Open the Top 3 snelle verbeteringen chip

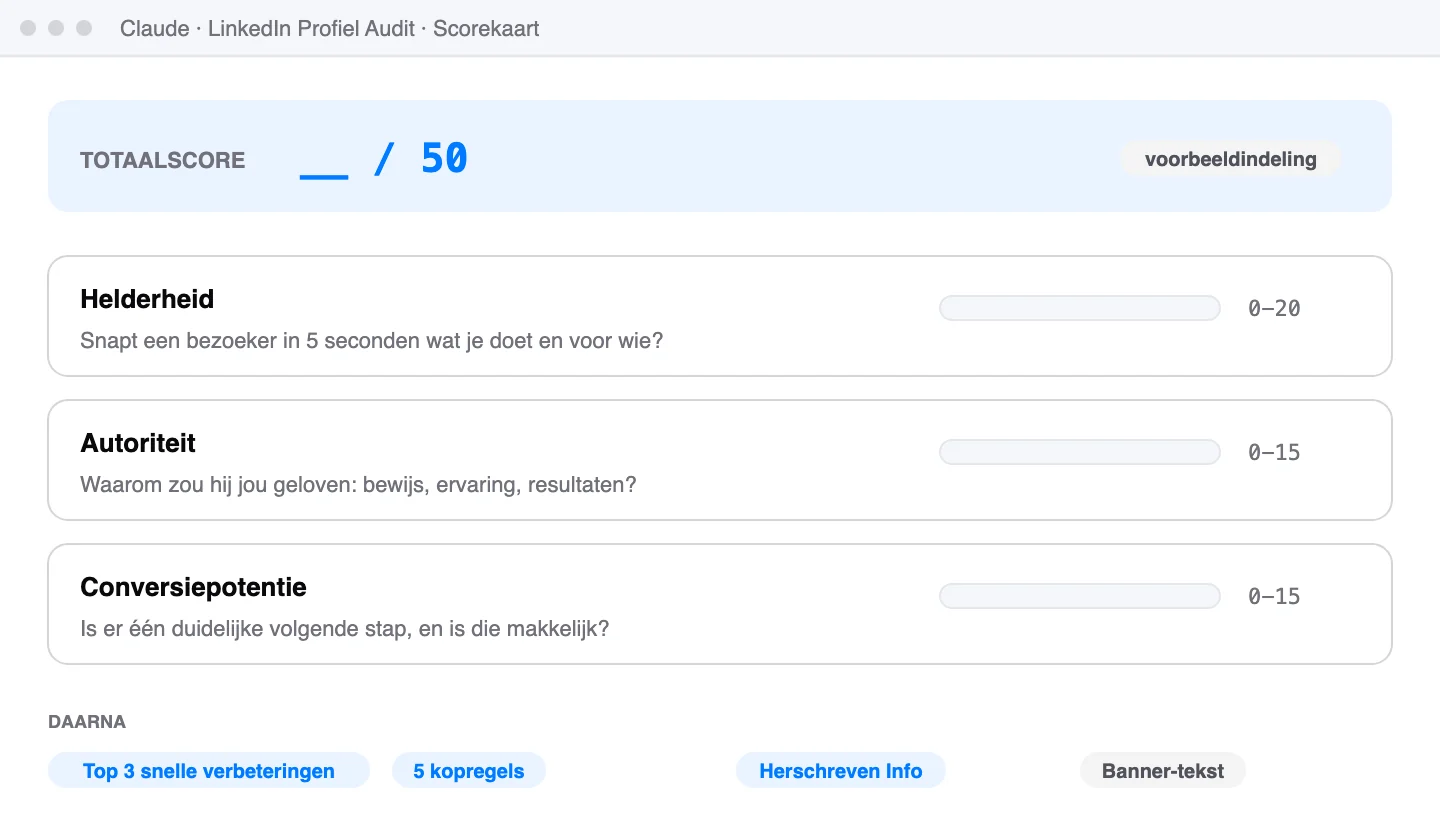pyautogui.click(x=209, y=771)
